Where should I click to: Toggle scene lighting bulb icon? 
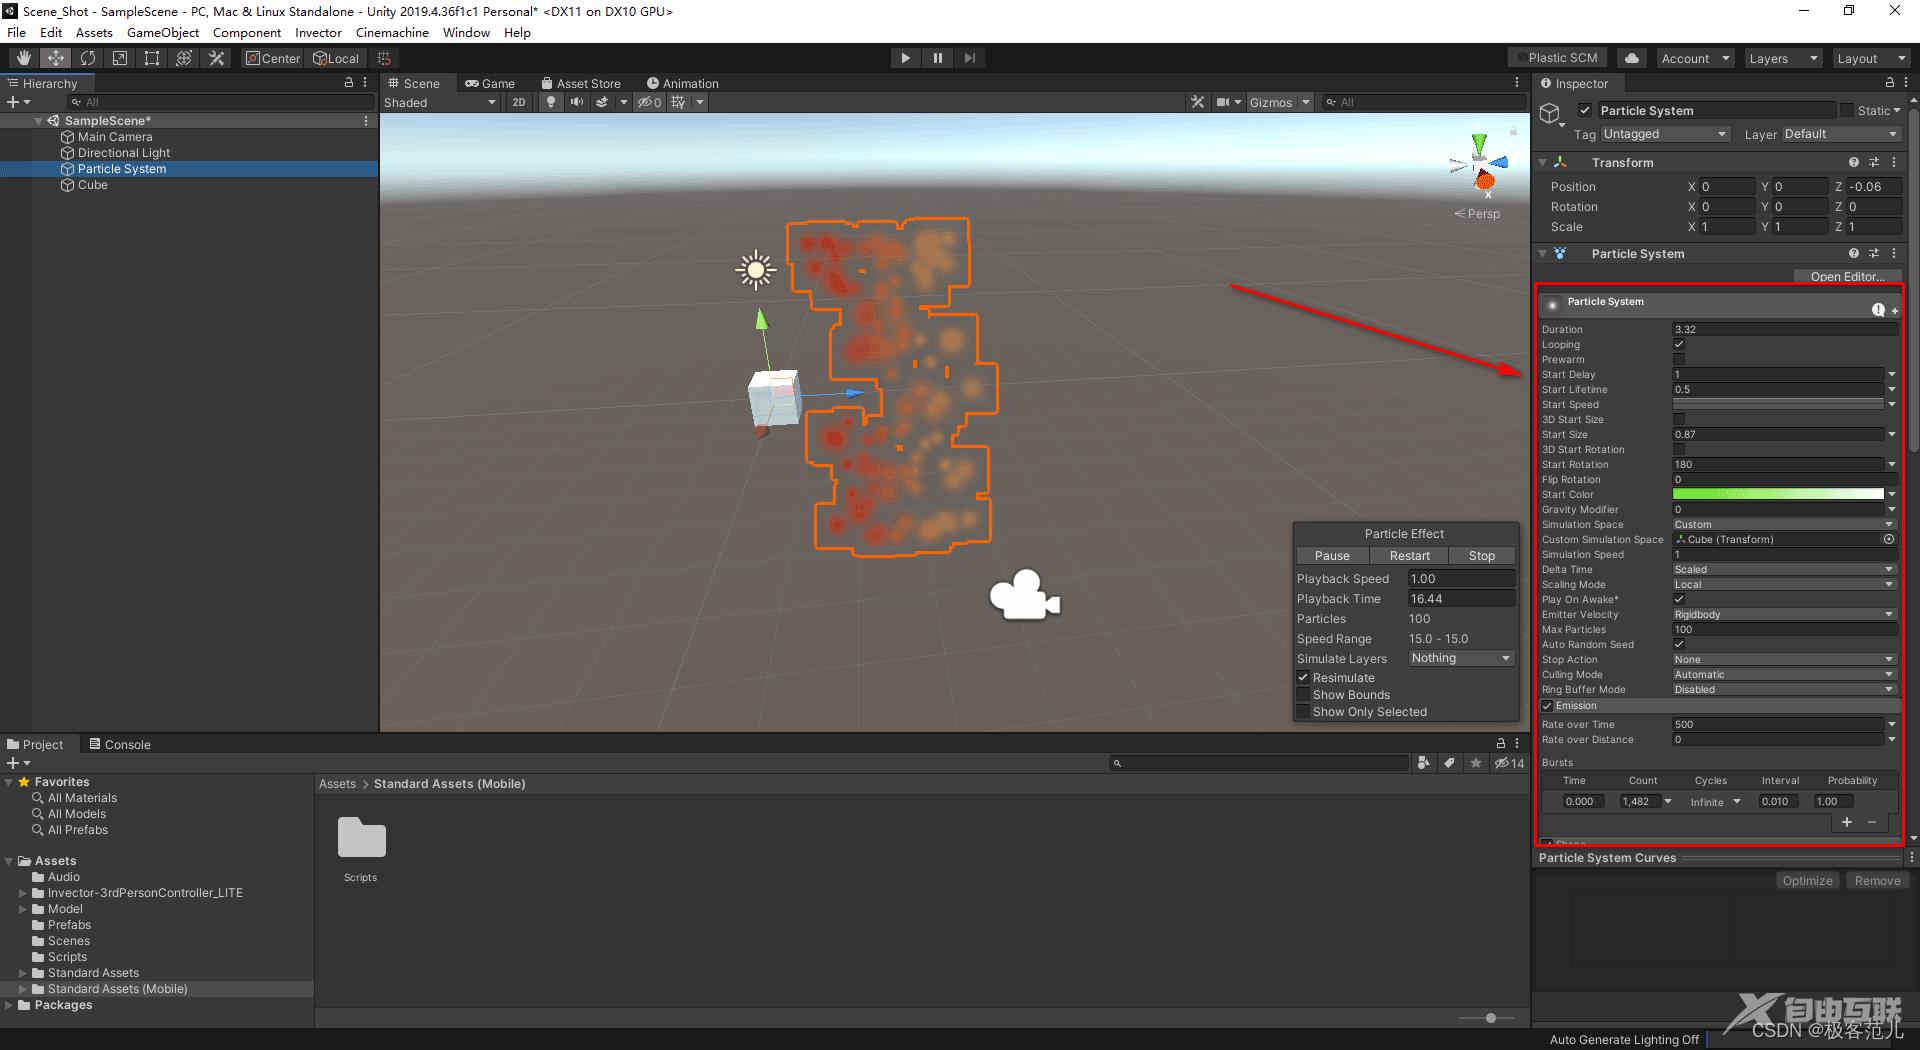coord(551,102)
